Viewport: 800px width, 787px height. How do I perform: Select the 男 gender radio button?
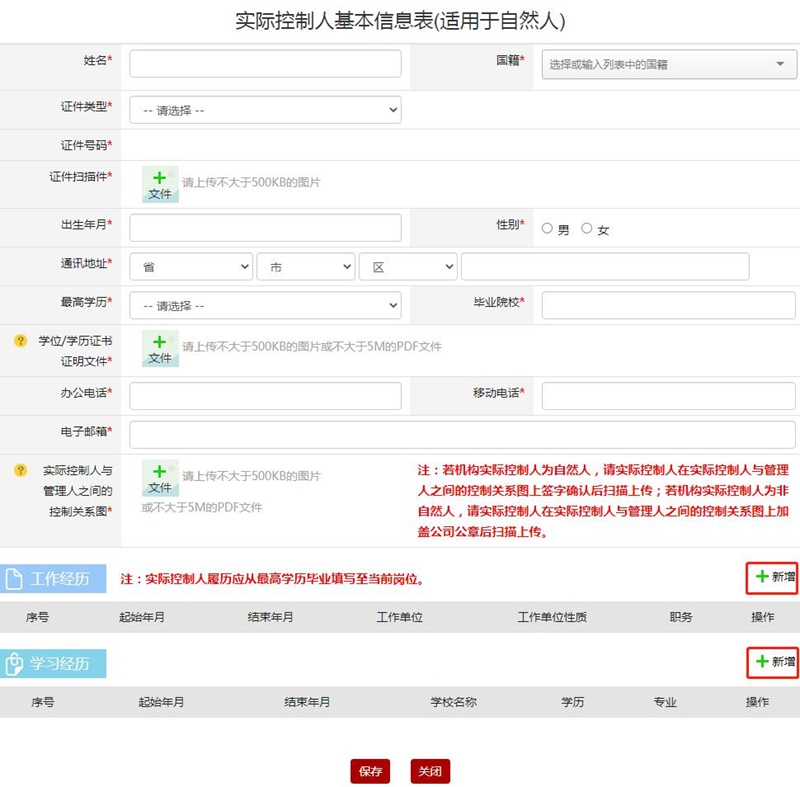point(547,229)
